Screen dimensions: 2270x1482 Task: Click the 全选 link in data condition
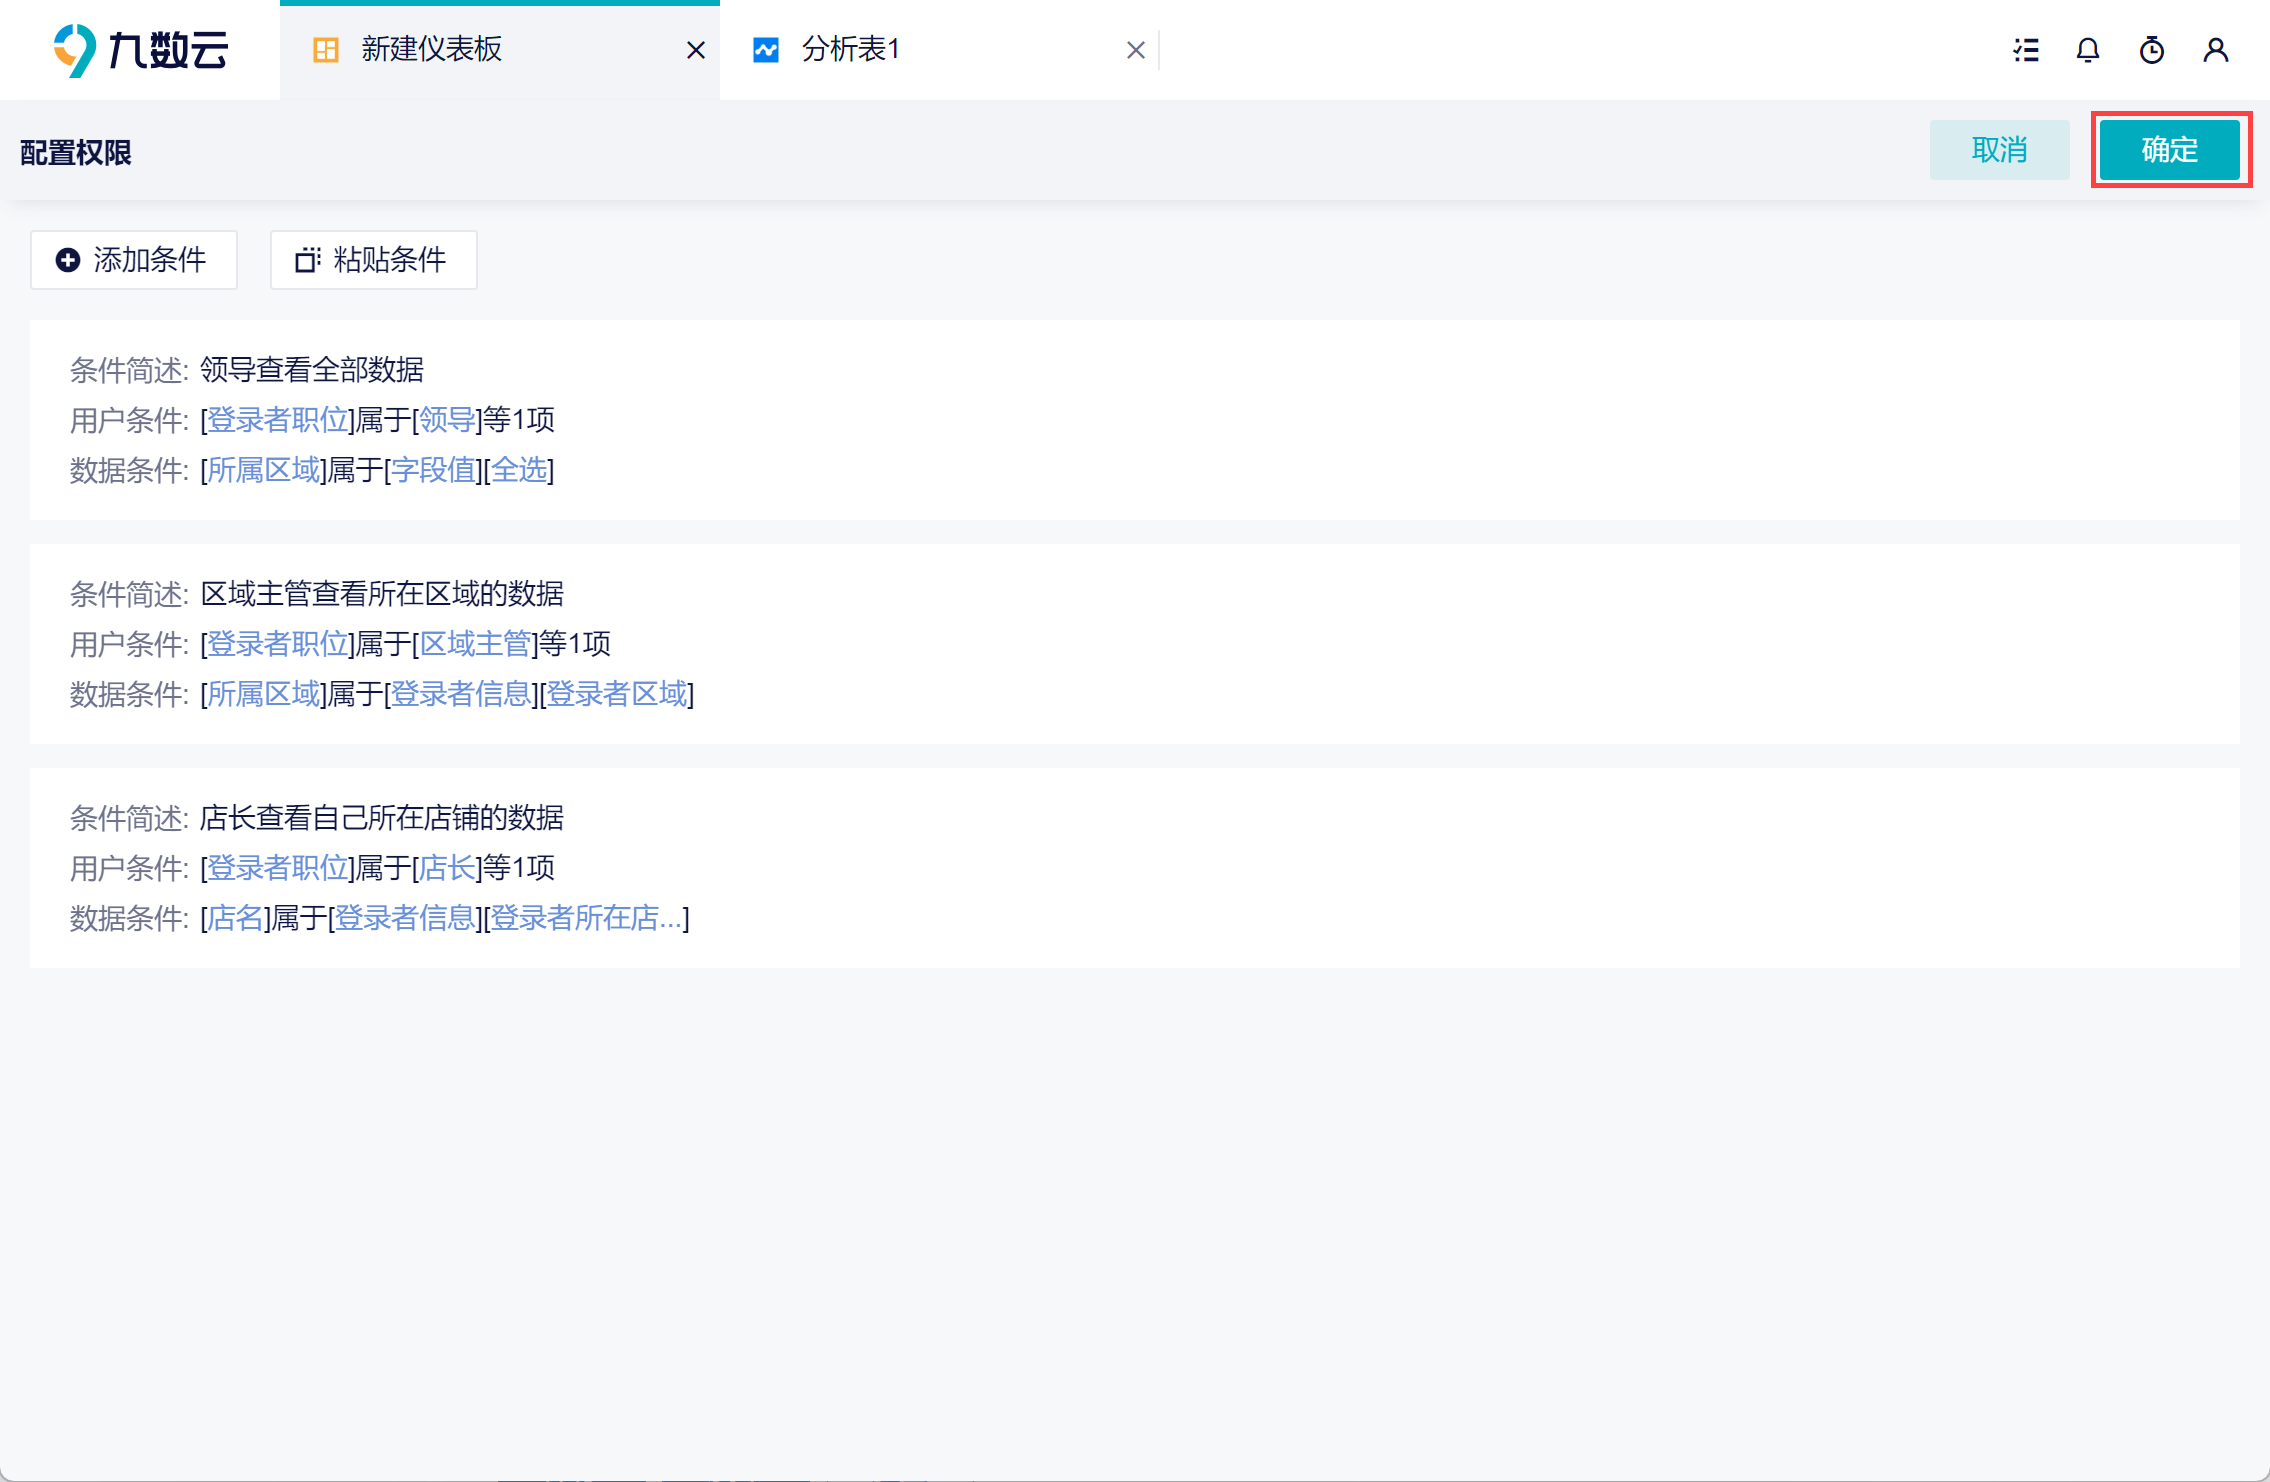tap(519, 470)
